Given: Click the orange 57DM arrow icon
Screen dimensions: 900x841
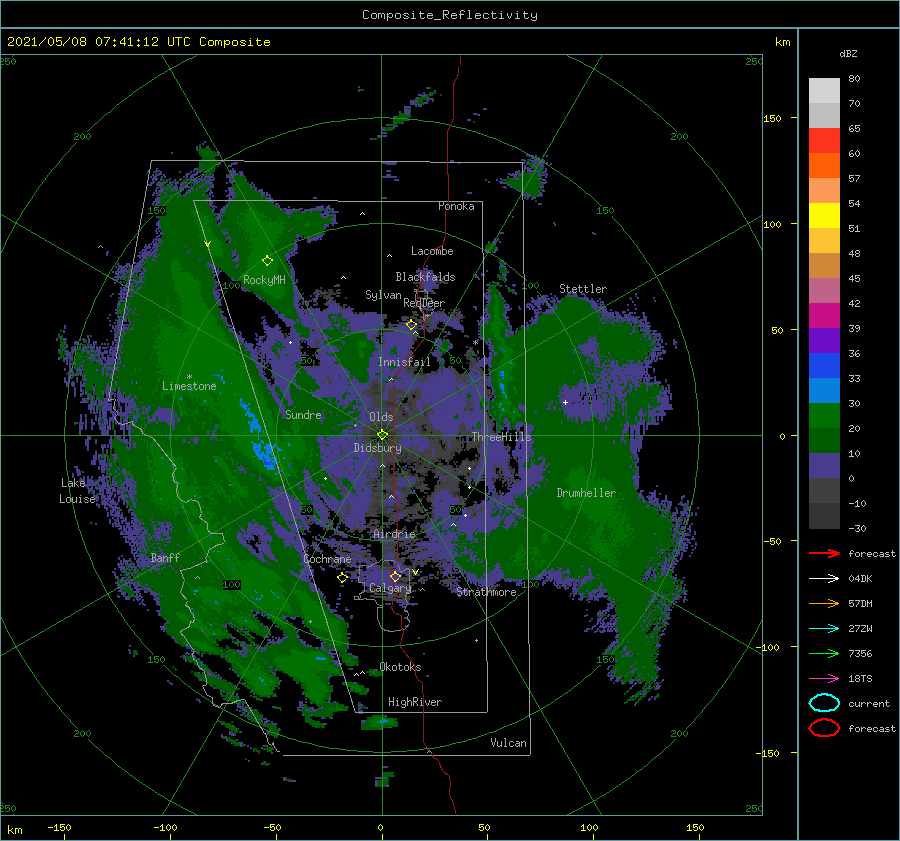Looking at the screenshot, I should point(824,603).
